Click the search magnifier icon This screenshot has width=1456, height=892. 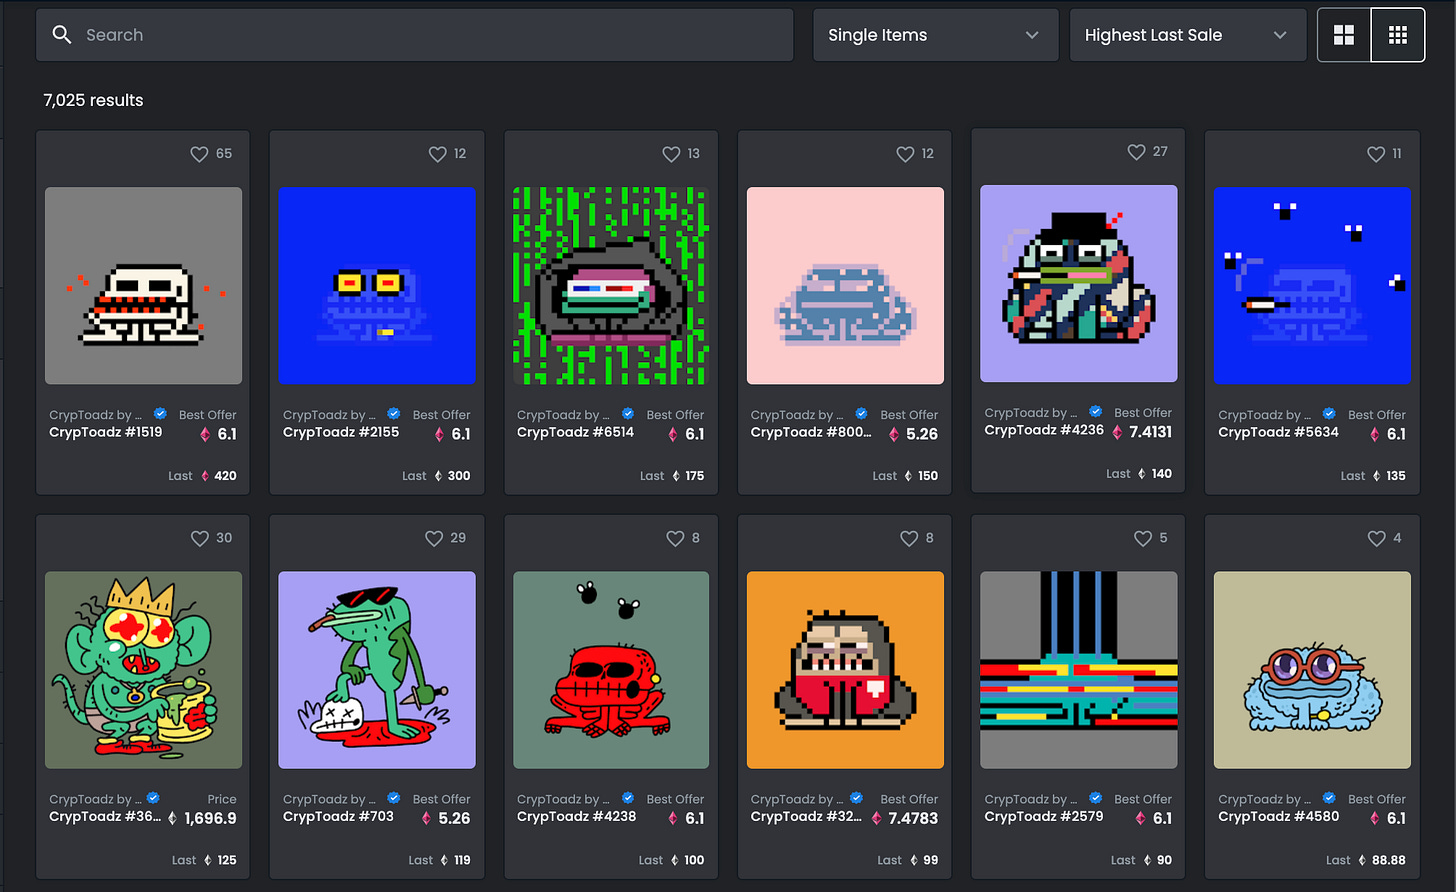[62, 35]
